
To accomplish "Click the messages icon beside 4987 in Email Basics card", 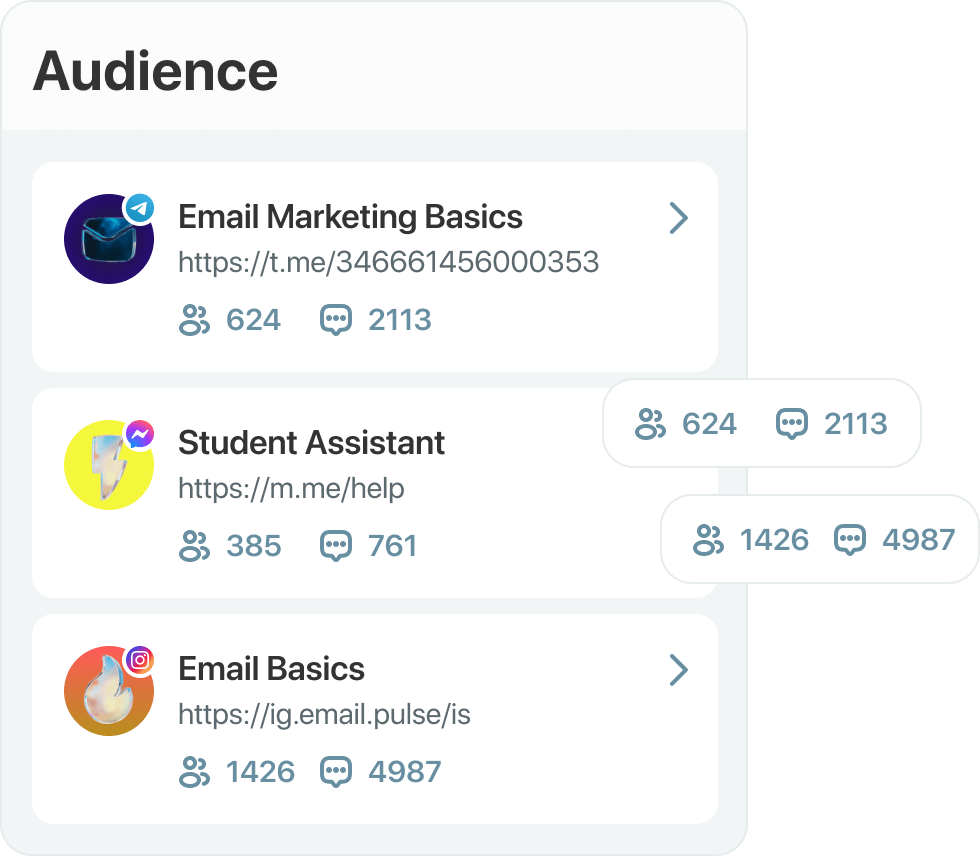I will point(336,772).
